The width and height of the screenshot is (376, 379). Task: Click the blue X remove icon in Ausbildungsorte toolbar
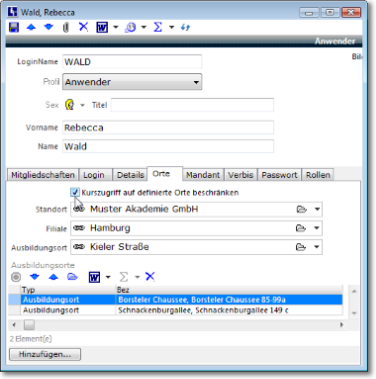[150, 276]
